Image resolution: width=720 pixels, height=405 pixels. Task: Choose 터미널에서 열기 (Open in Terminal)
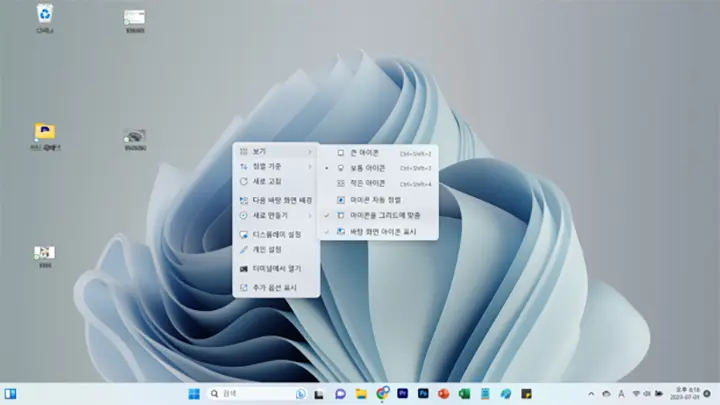pyautogui.click(x=276, y=269)
